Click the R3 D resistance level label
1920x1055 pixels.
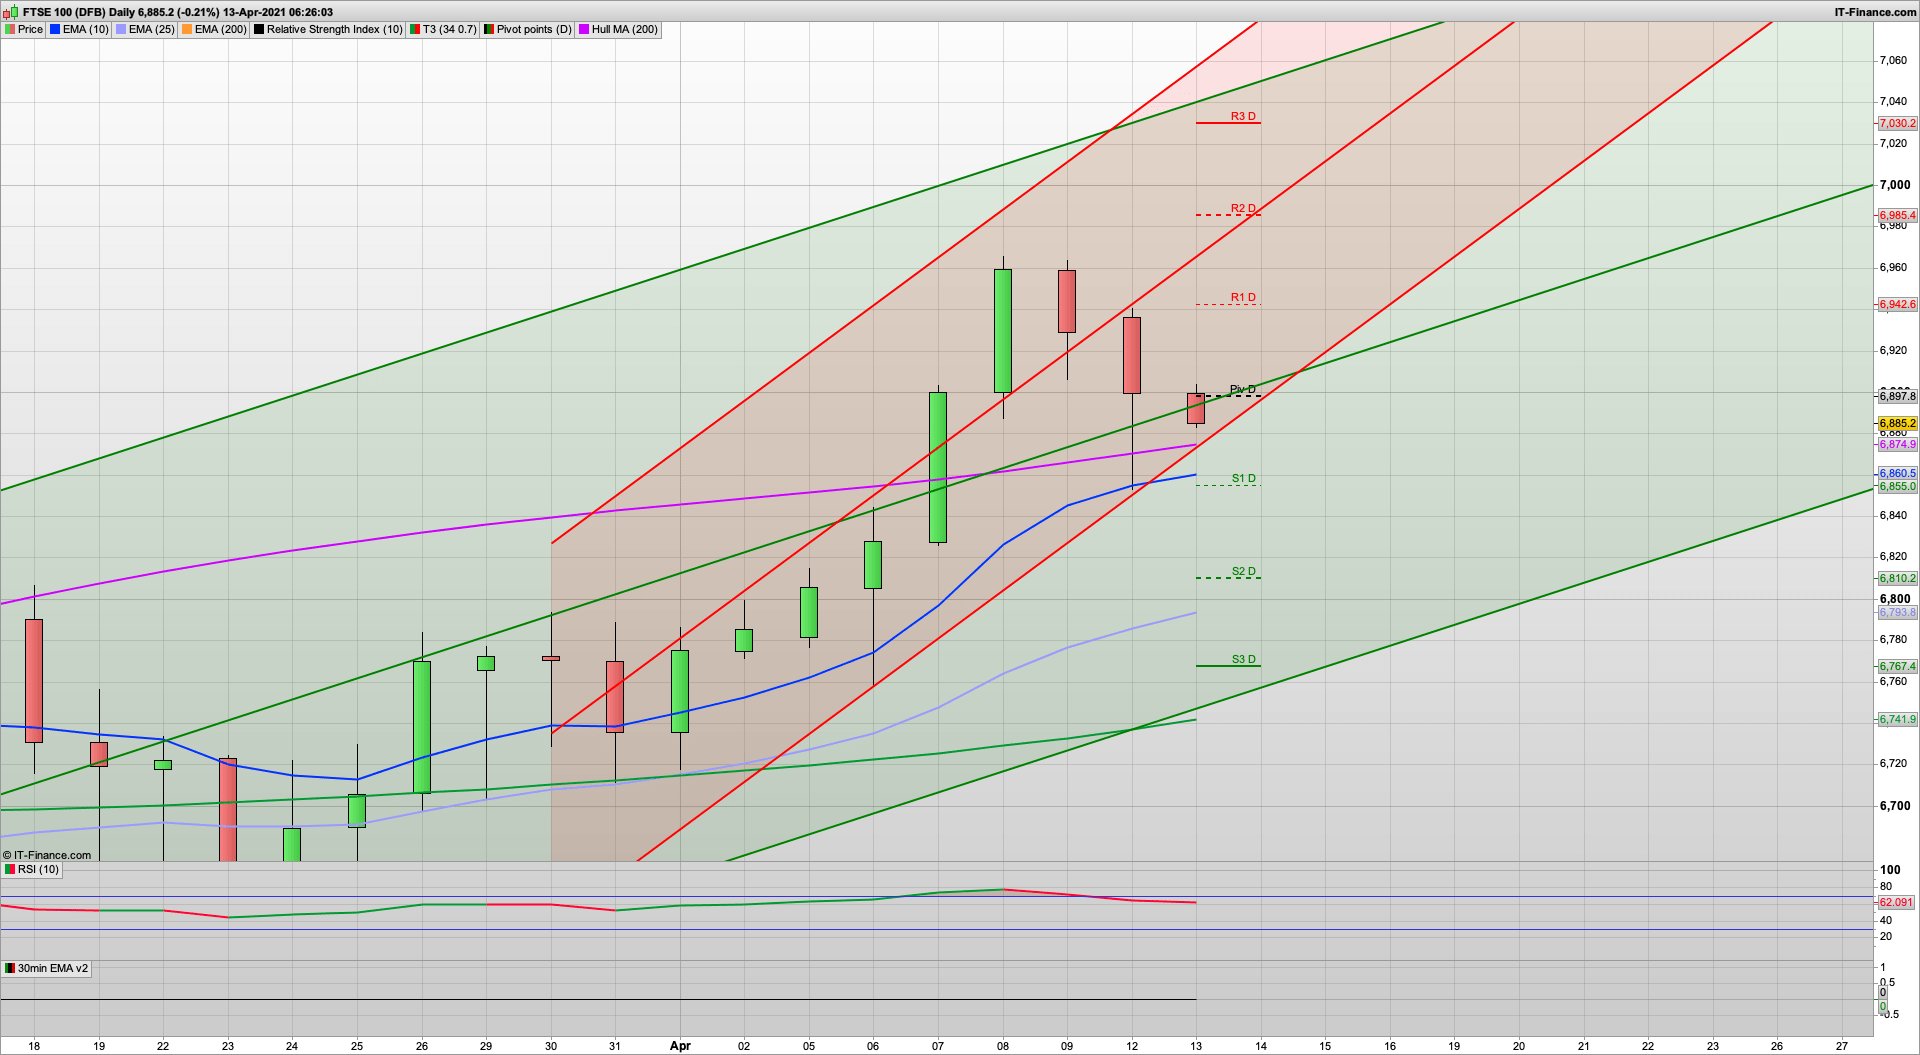[1241, 116]
